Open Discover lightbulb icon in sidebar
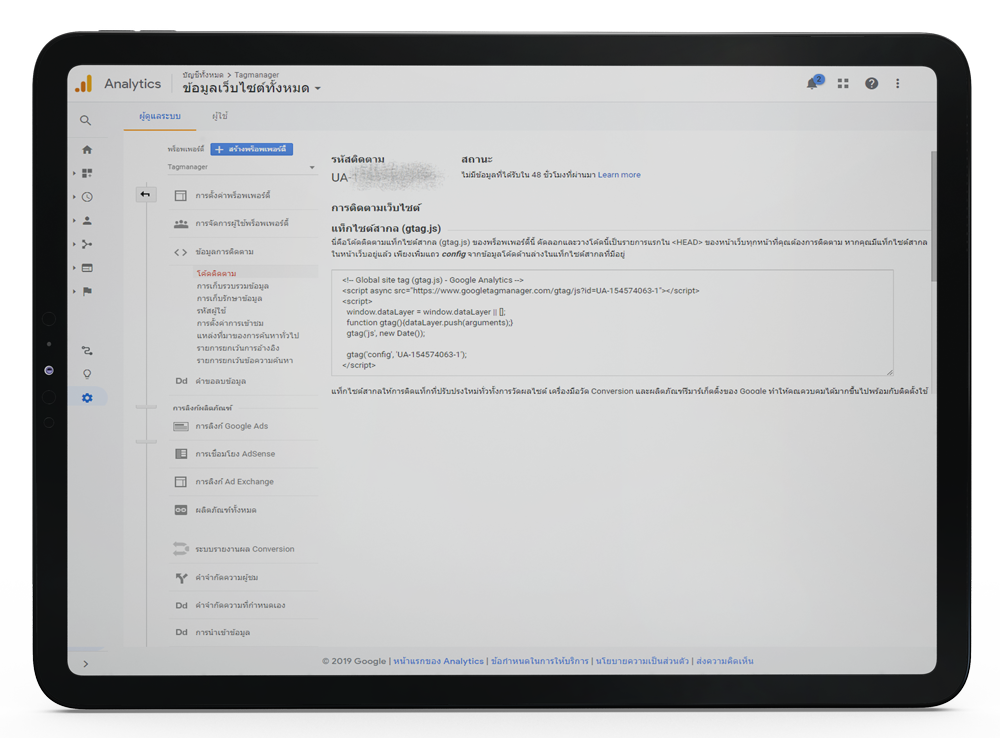1000x738 pixels. point(87,374)
